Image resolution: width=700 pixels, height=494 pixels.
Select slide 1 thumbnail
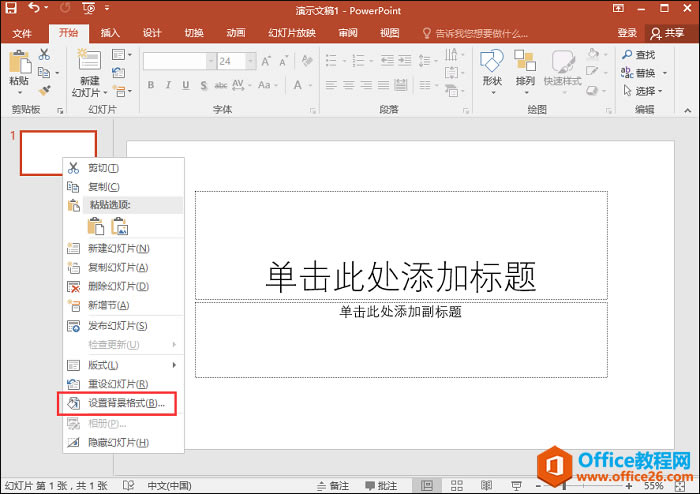pyautogui.click(x=58, y=153)
